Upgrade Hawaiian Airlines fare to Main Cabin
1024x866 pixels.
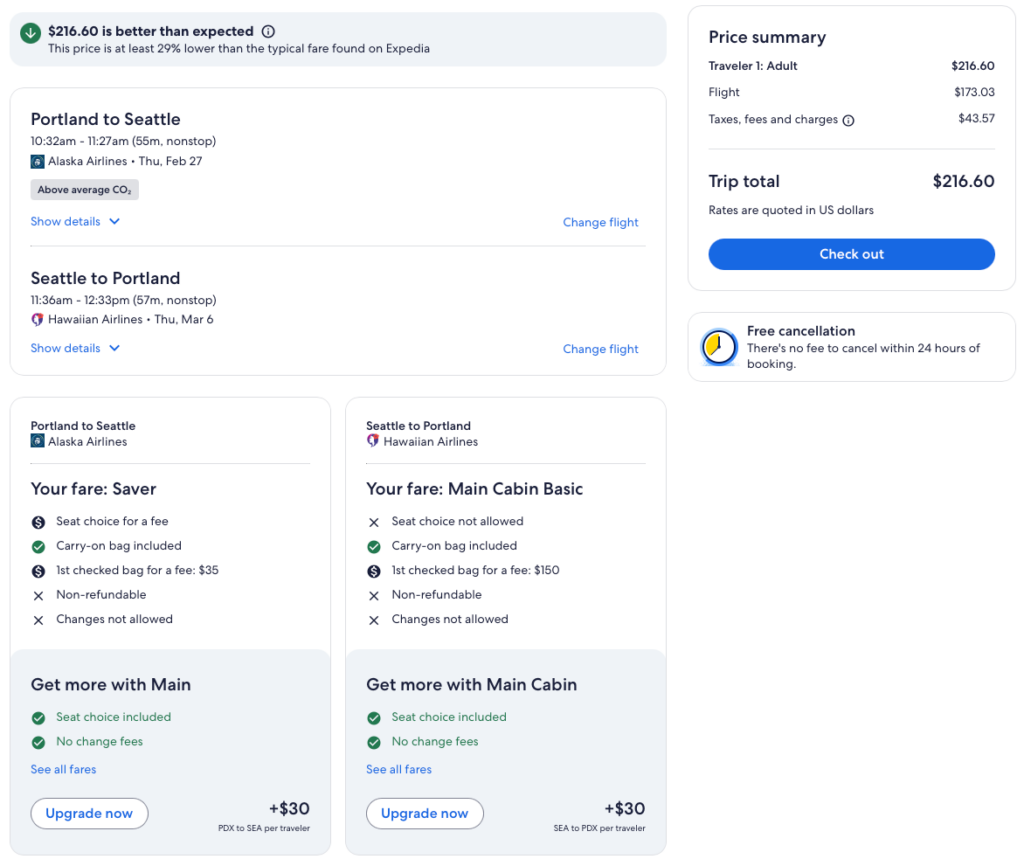[424, 813]
